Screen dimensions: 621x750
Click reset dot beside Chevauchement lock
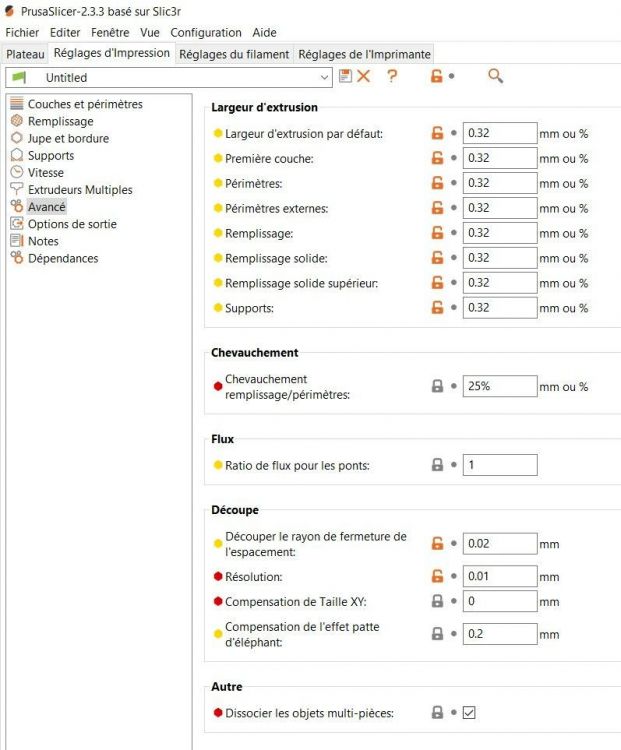point(454,386)
